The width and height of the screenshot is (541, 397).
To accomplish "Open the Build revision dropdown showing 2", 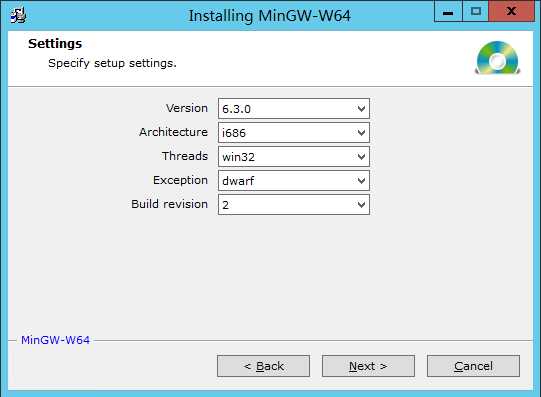I will 294,205.
